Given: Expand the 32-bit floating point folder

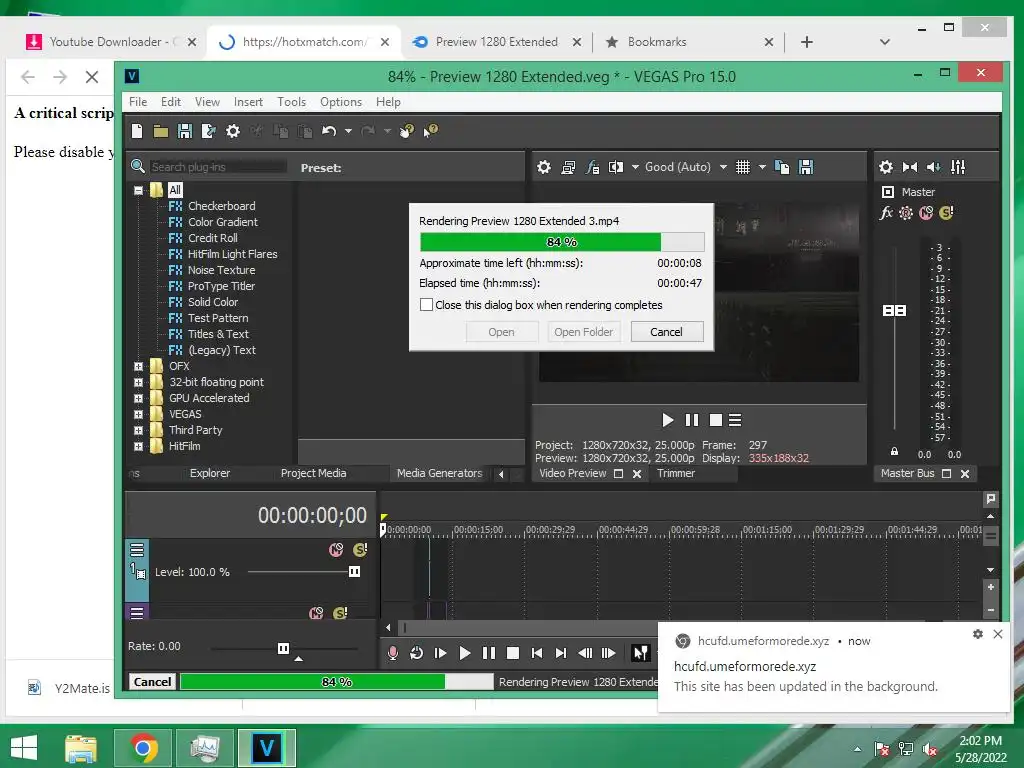Looking at the screenshot, I should (x=138, y=383).
